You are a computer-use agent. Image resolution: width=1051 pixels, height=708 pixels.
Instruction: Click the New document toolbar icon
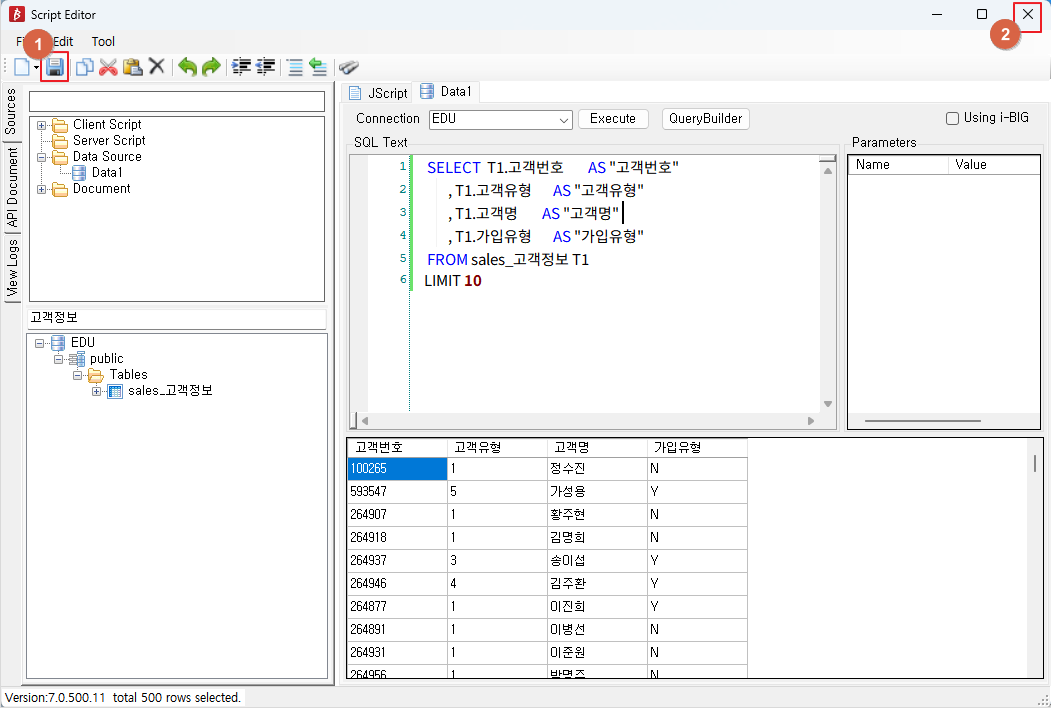point(22,67)
